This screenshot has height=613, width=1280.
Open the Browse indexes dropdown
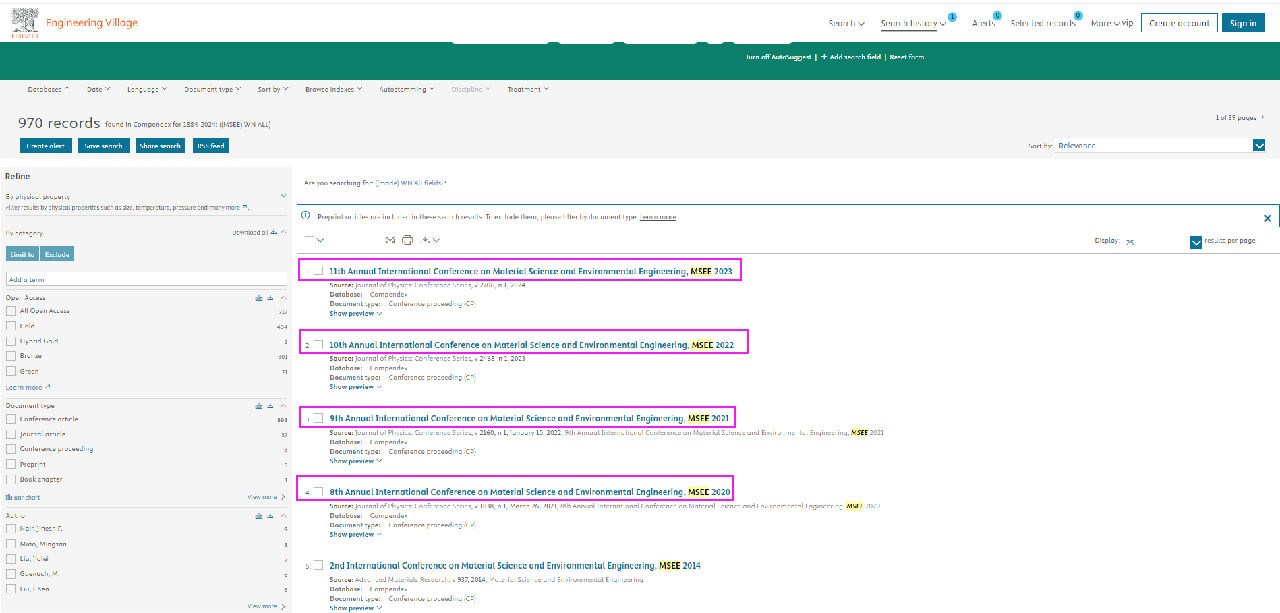coord(334,89)
